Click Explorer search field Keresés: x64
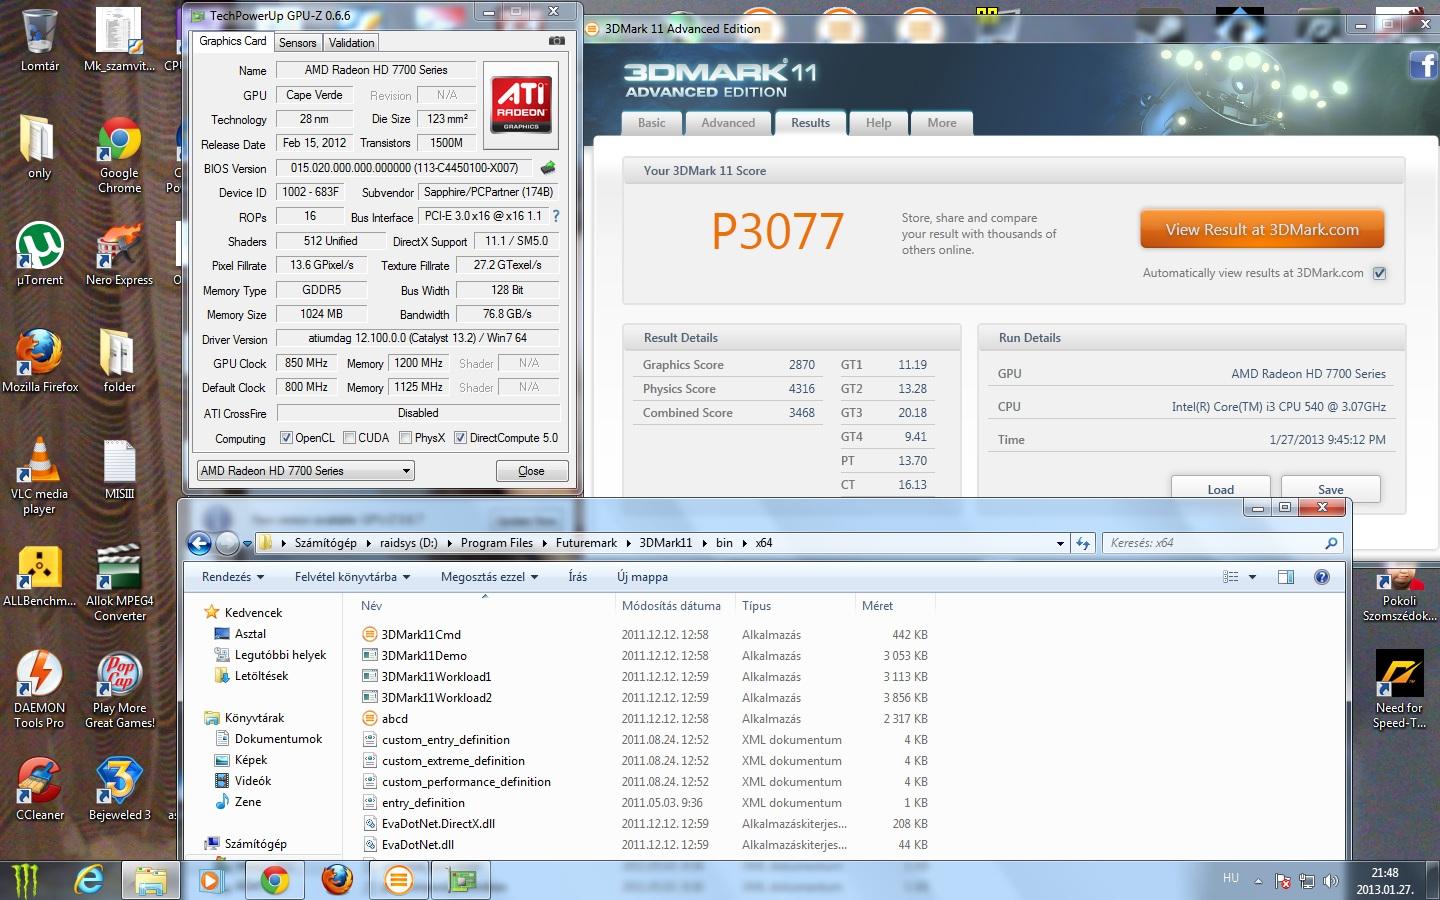Image resolution: width=1440 pixels, height=900 pixels. (1223, 543)
